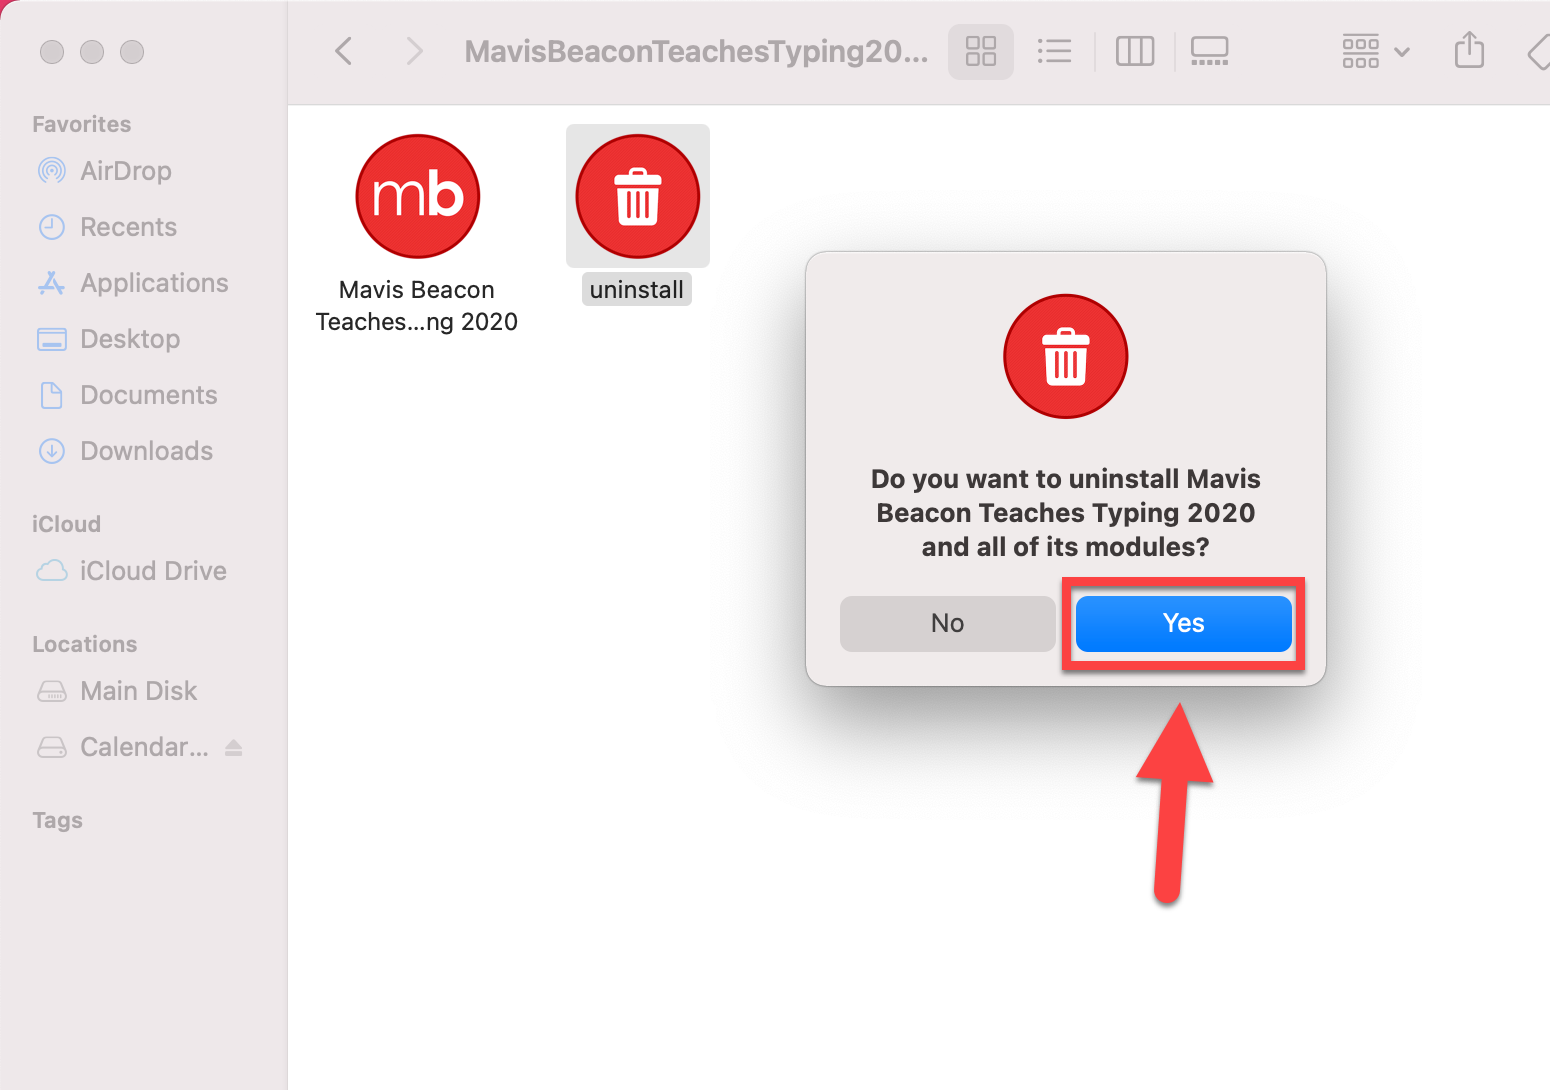
Task: Confirm uninstall with the Yes button
Action: [x=1183, y=623]
